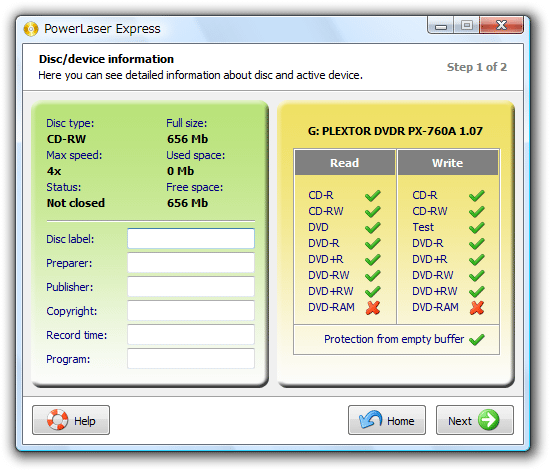Click the Help button
Screen dimensions: 550x470
click(71, 420)
